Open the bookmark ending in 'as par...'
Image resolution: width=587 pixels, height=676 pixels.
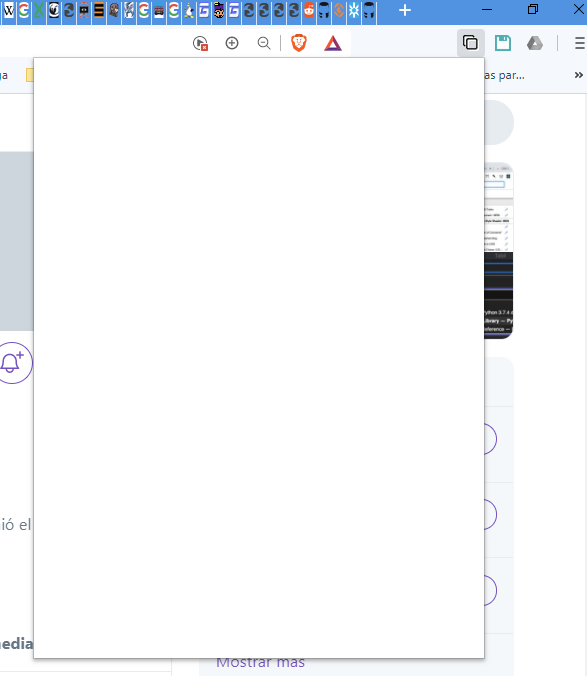point(504,75)
